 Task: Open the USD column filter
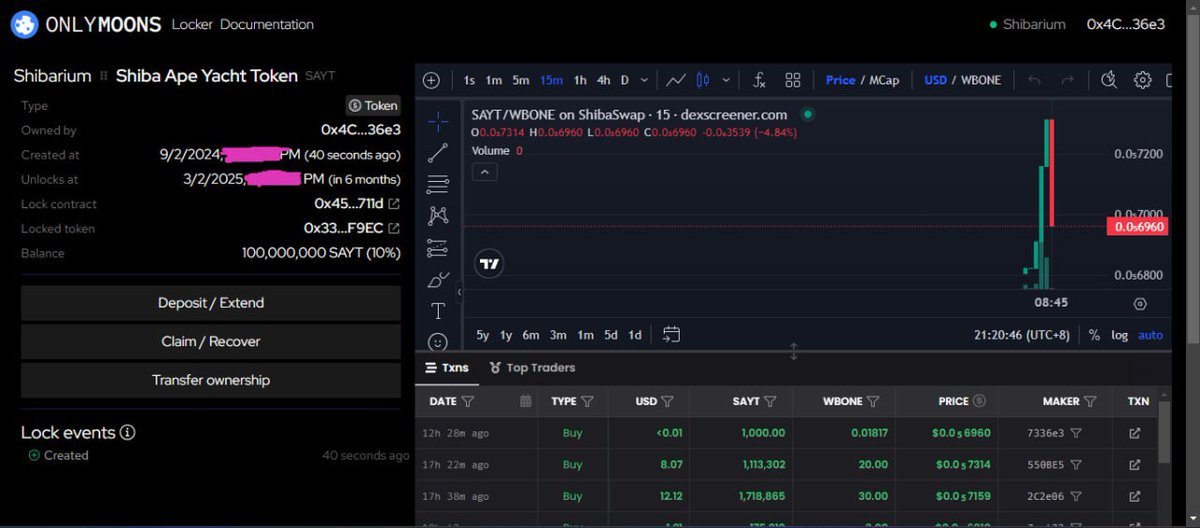pyautogui.click(x=667, y=401)
